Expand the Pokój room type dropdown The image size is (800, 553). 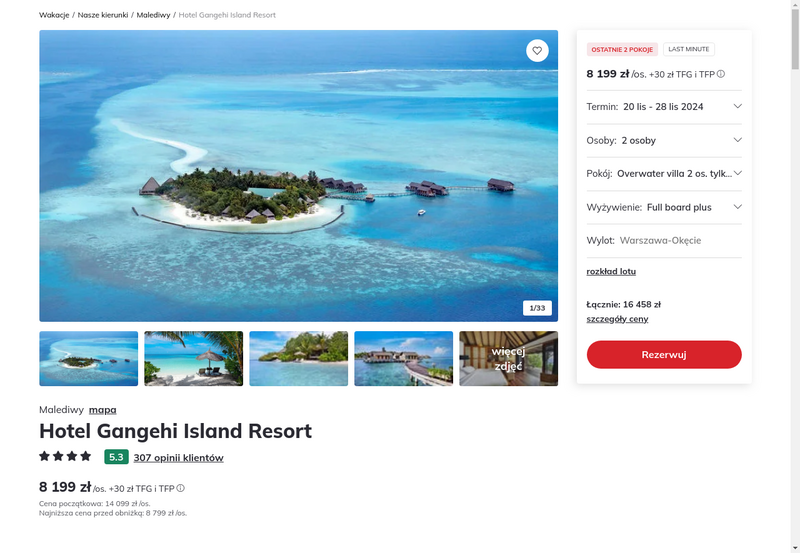664,173
